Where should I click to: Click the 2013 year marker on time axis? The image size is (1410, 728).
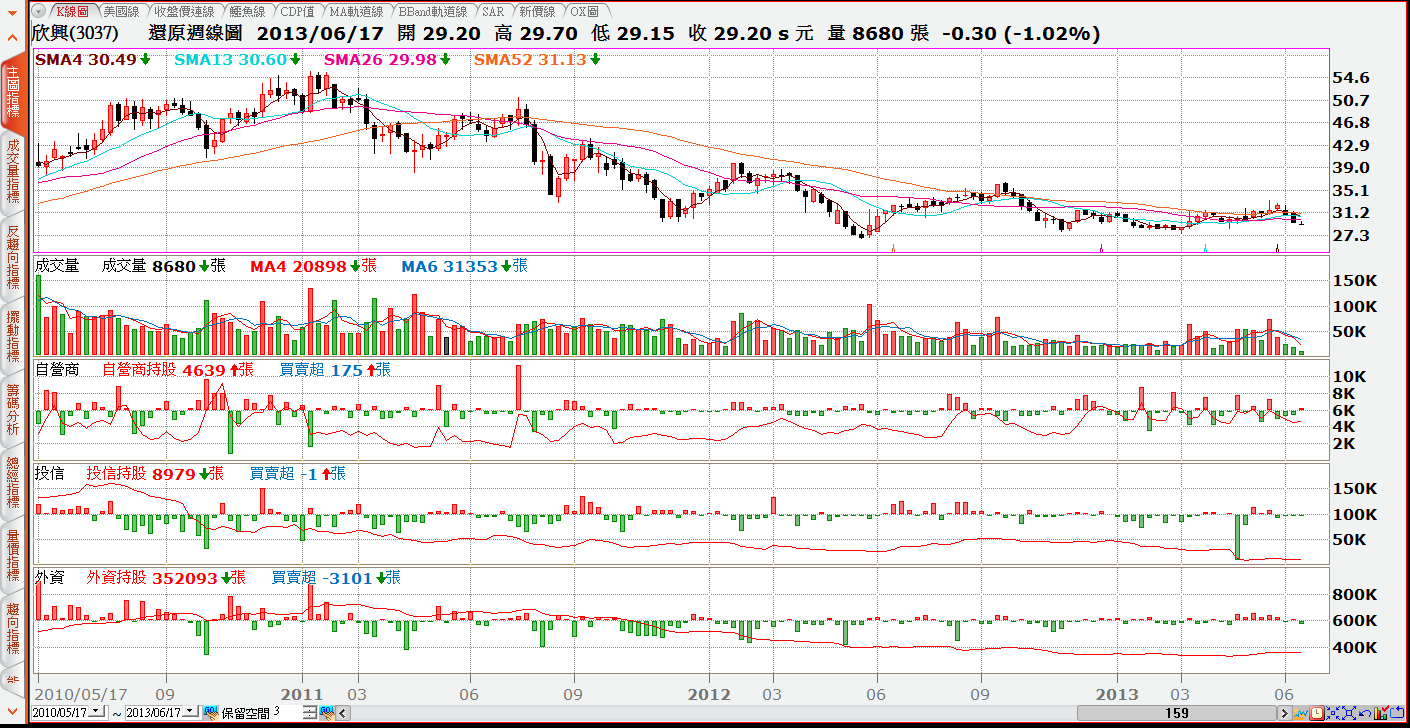1117,694
